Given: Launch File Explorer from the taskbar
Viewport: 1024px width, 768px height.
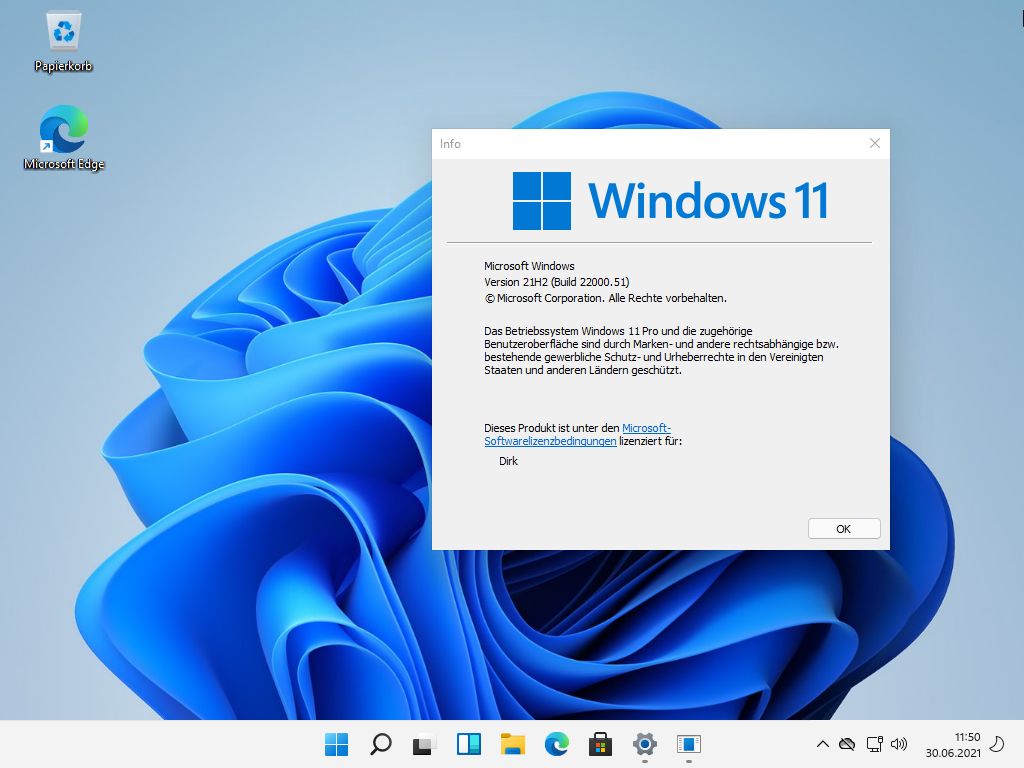Looking at the screenshot, I should click(513, 744).
